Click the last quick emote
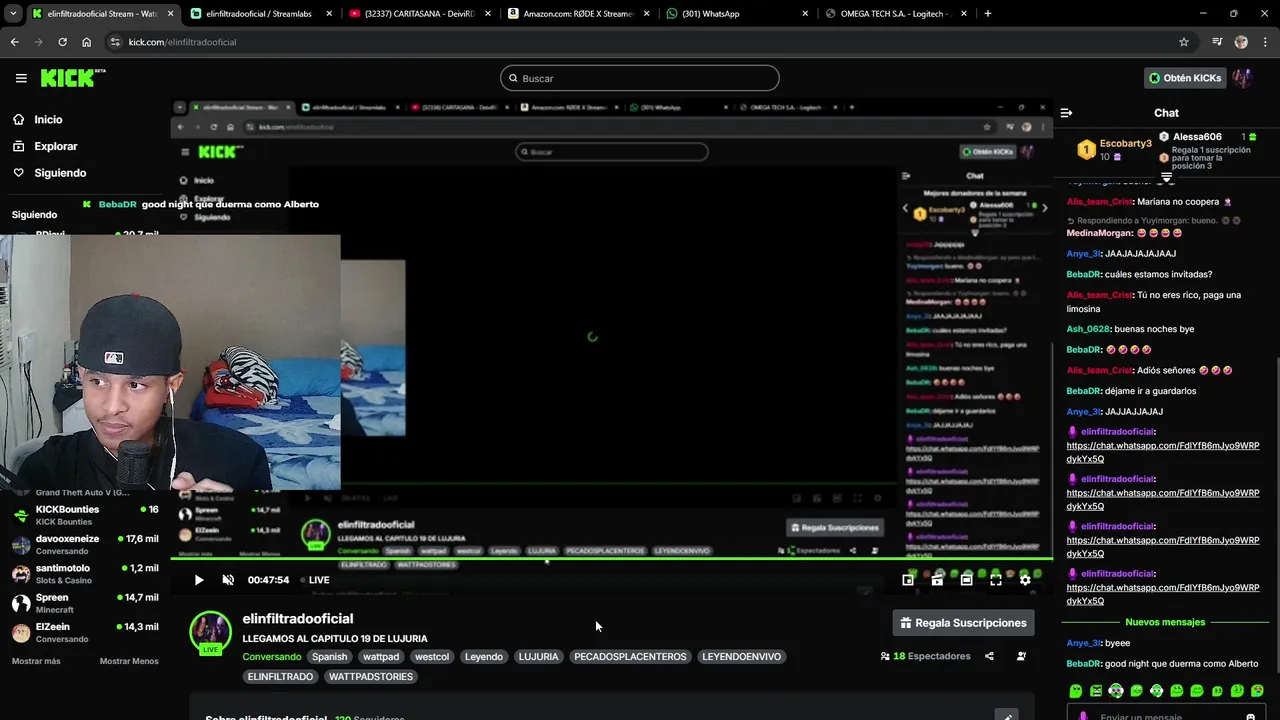 click(1257, 691)
